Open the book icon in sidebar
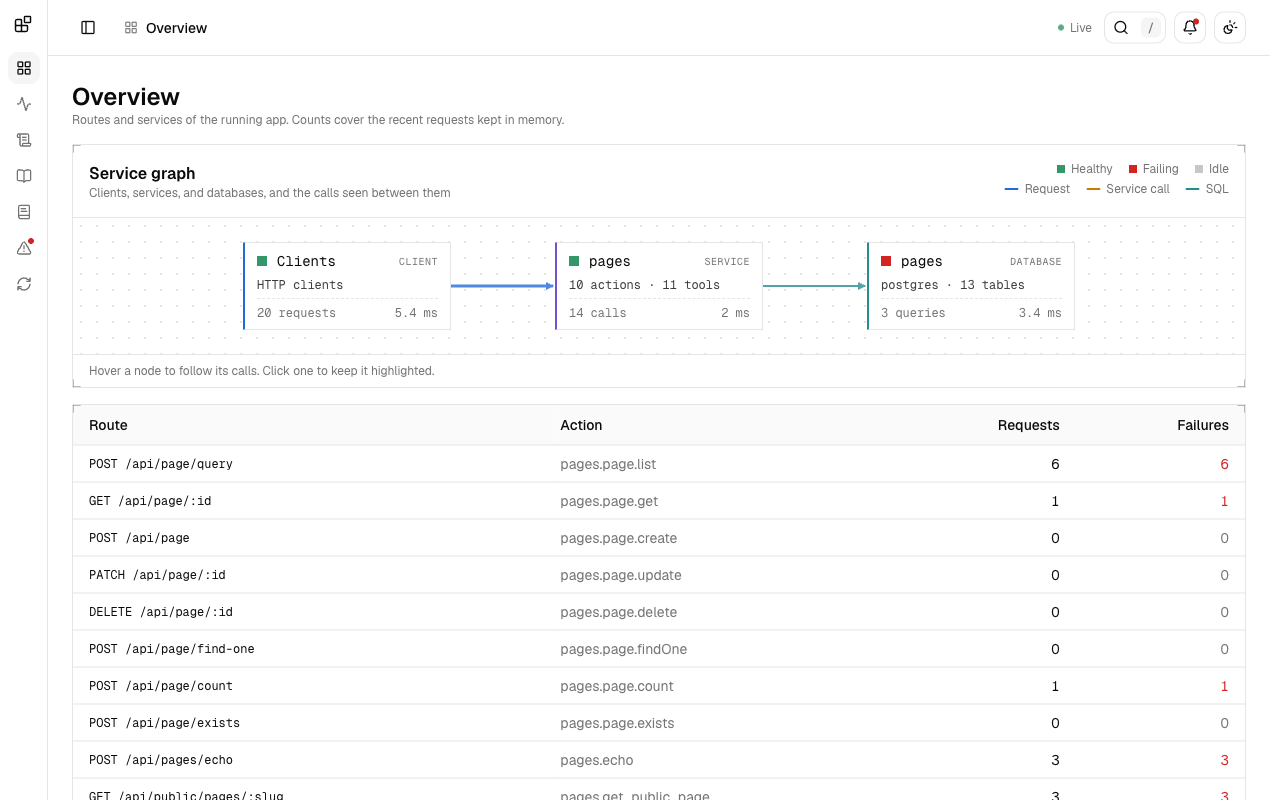Image resolution: width=1280 pixels, height=800 pixels. point(24,176)
